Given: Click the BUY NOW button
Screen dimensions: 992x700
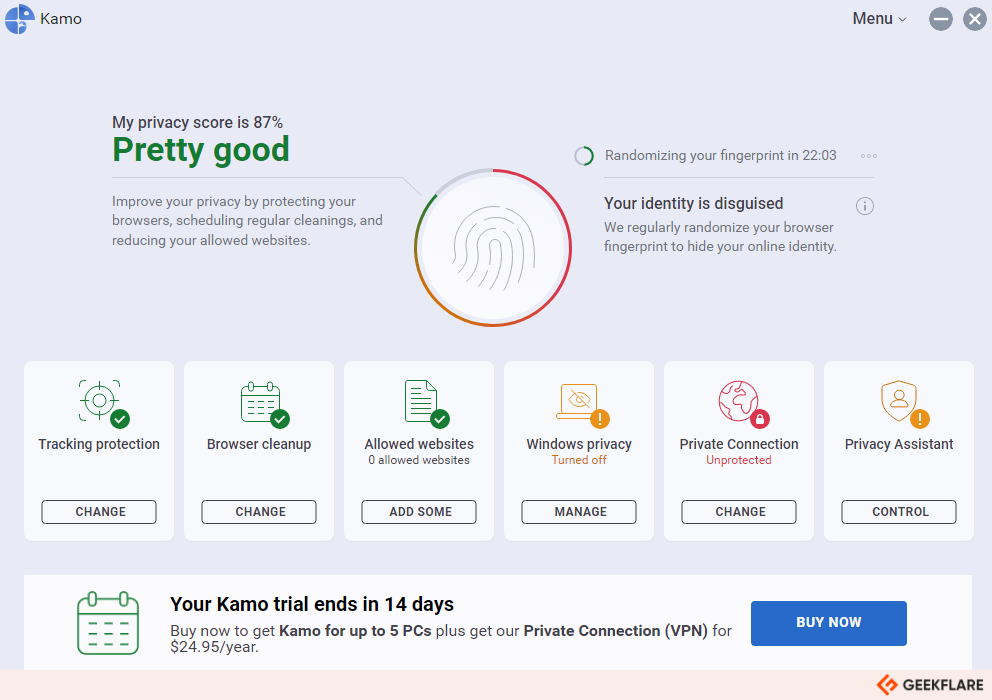Looking at the screenshot, I should [829, 623].
